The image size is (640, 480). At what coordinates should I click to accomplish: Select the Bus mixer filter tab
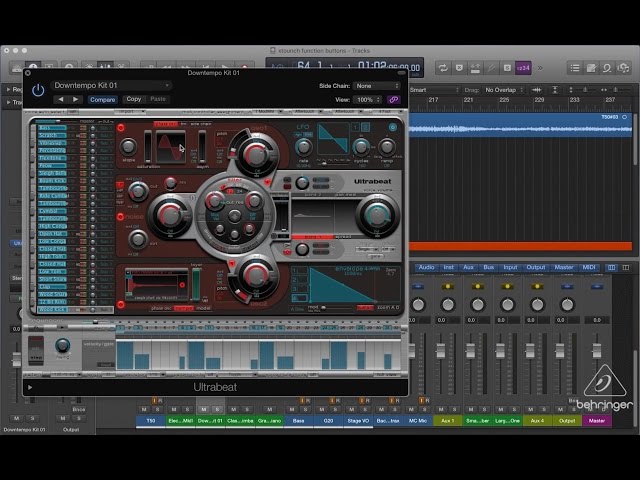(489, 267)
